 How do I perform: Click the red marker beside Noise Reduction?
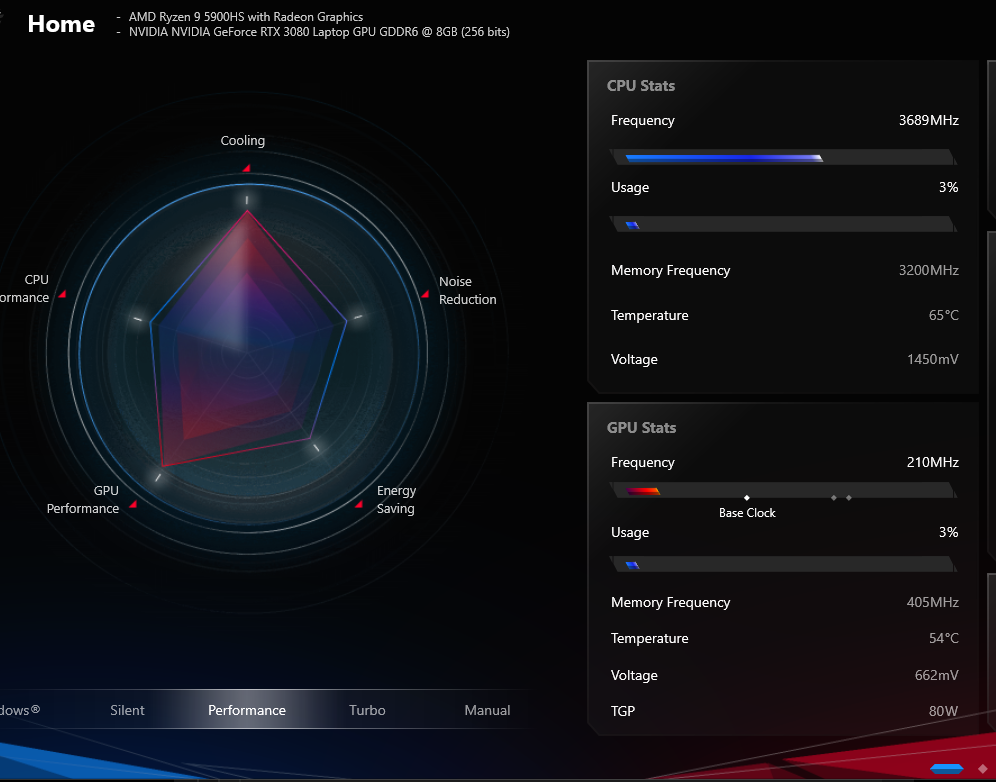tap(424, 294)
